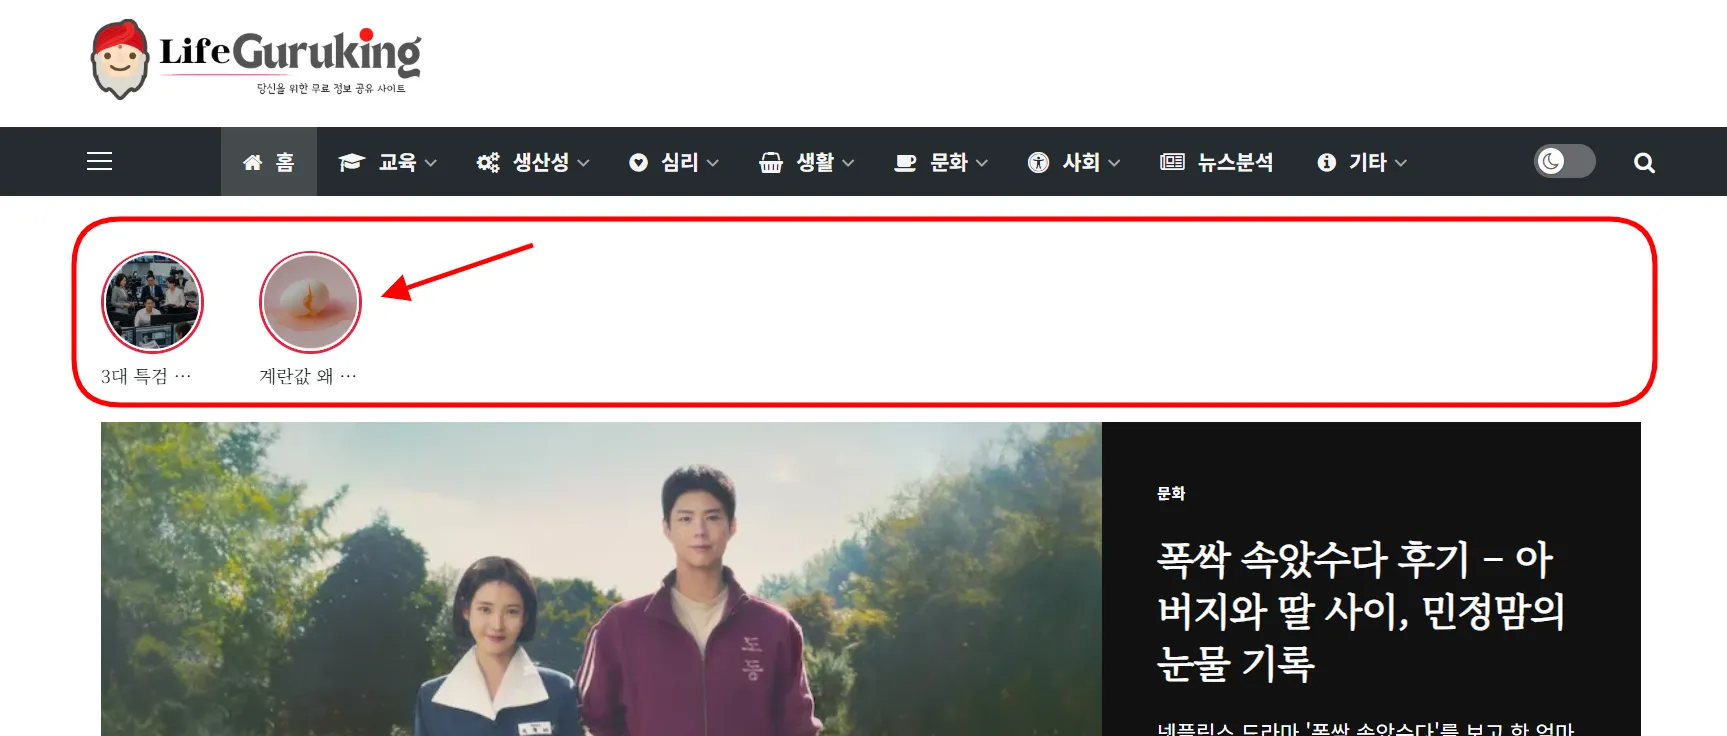Viewport: 1727px width, 736px height.
Task: Expand the 사회 dropdown chevron
Action: pos(1114,163)
